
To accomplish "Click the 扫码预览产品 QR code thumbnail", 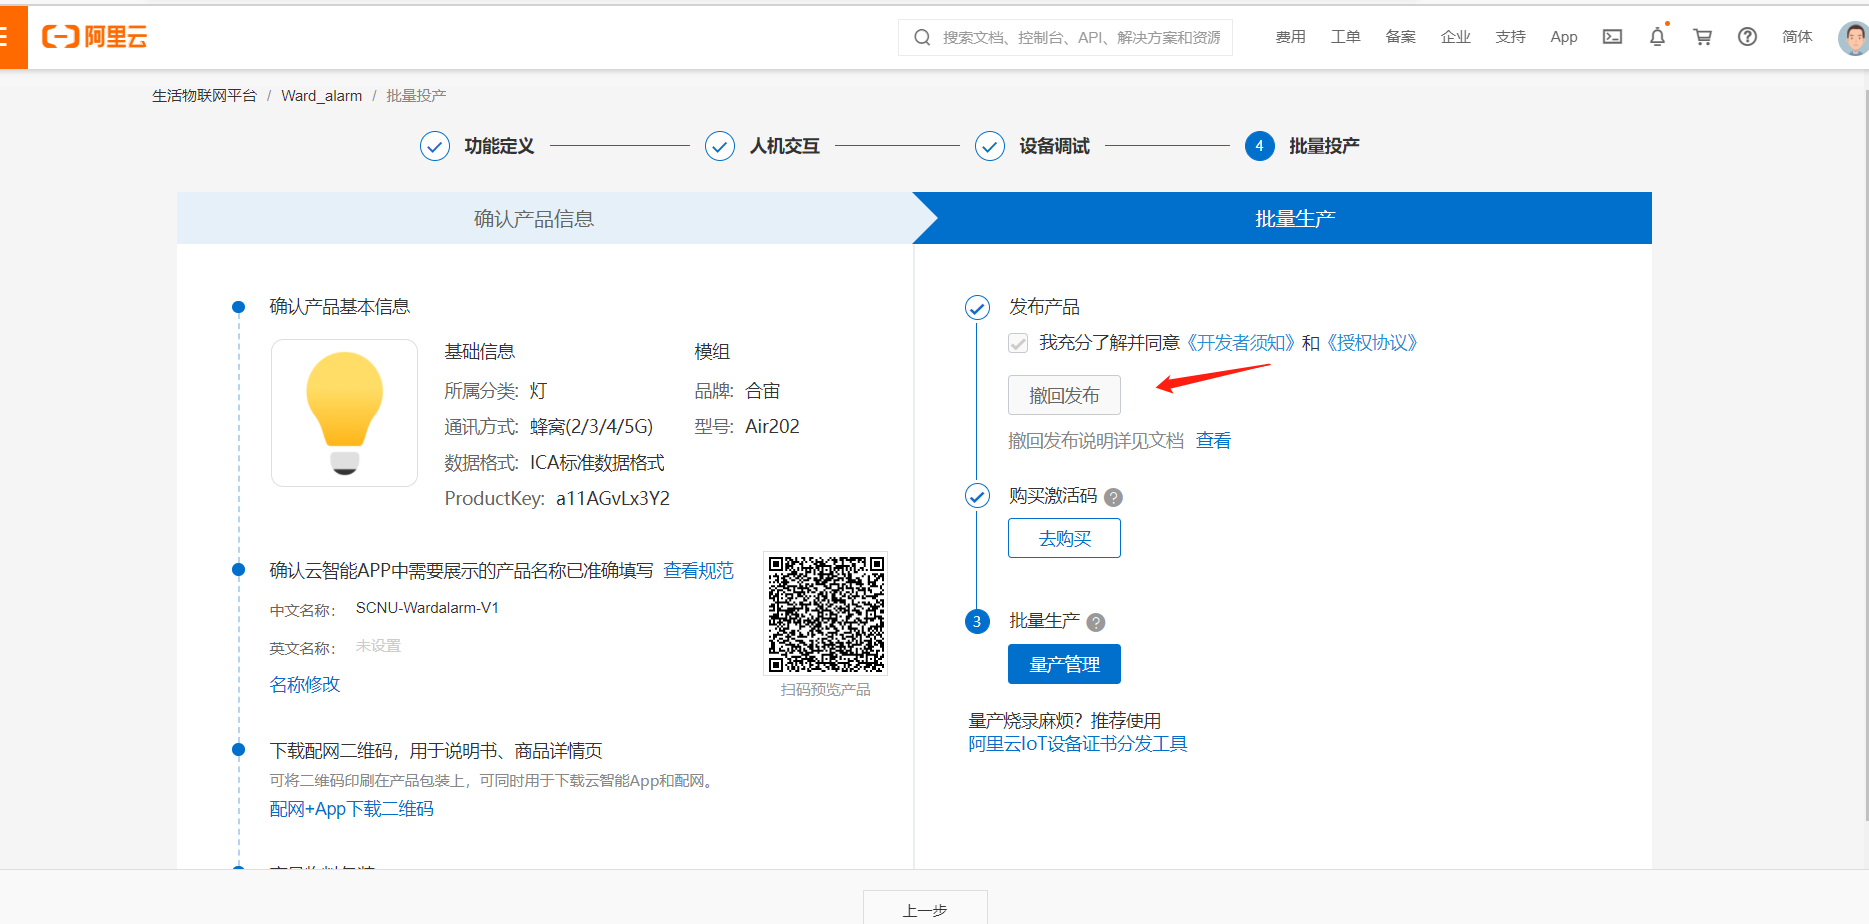I will (x=825, y=613).
